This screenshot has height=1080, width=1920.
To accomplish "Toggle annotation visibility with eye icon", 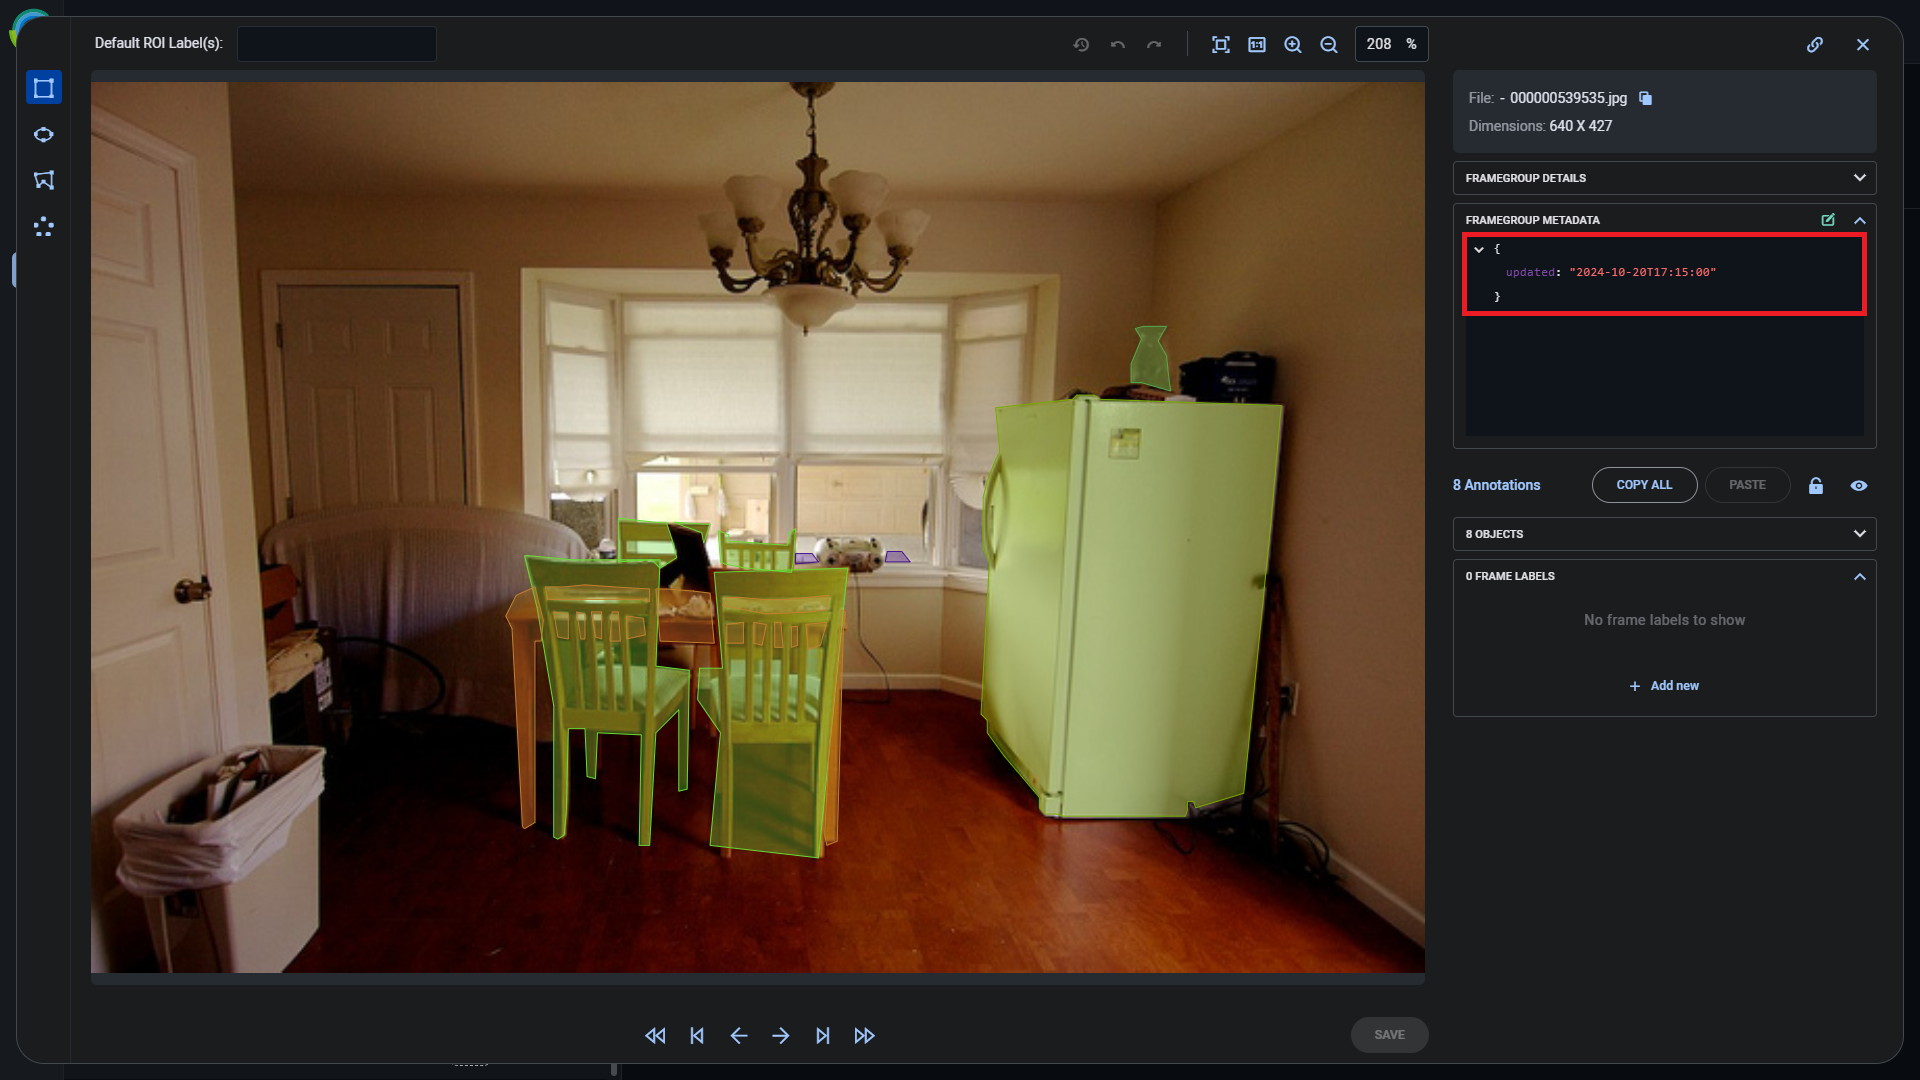I will tap(1859, 485).
